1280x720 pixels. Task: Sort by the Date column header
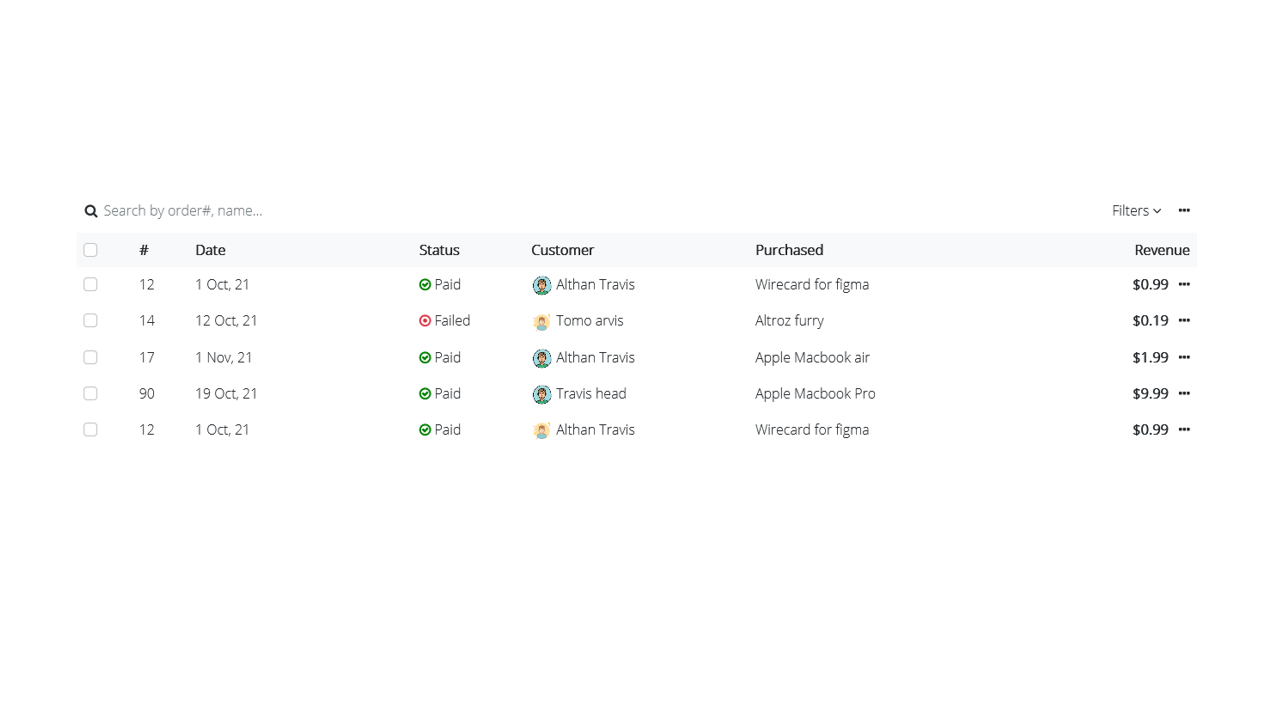click(x=210, y=249)
